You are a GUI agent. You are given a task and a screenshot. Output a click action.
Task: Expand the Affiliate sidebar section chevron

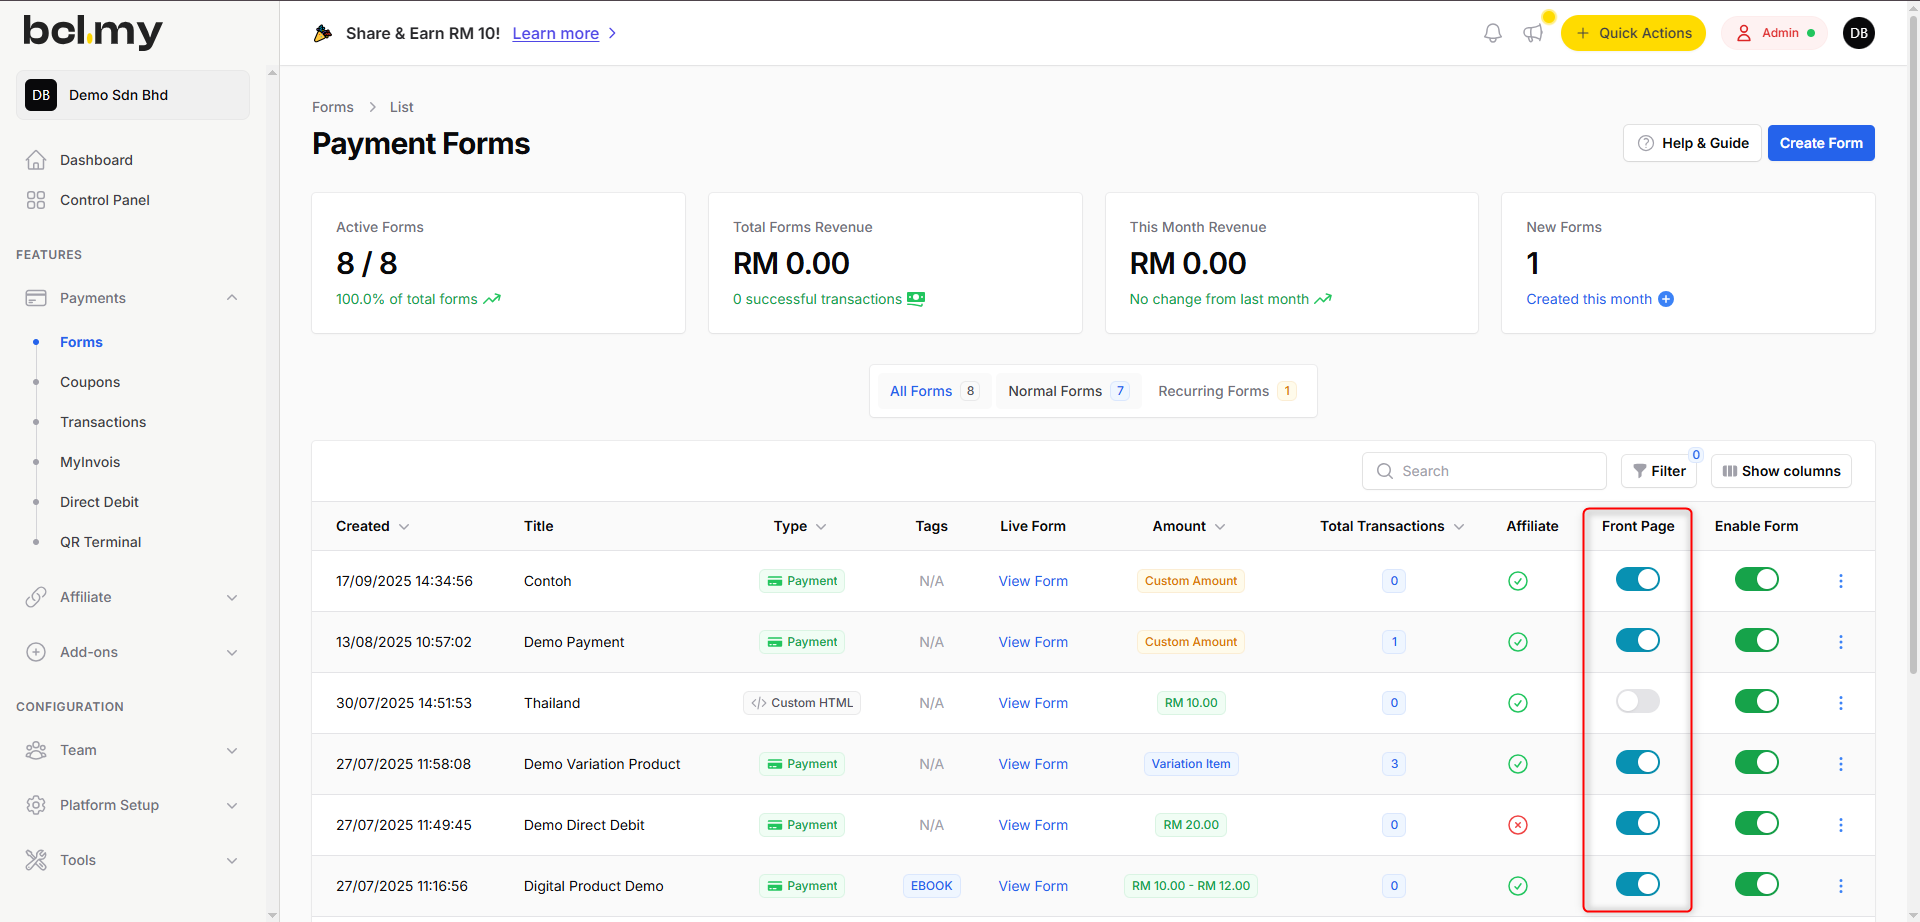point(232,597)
